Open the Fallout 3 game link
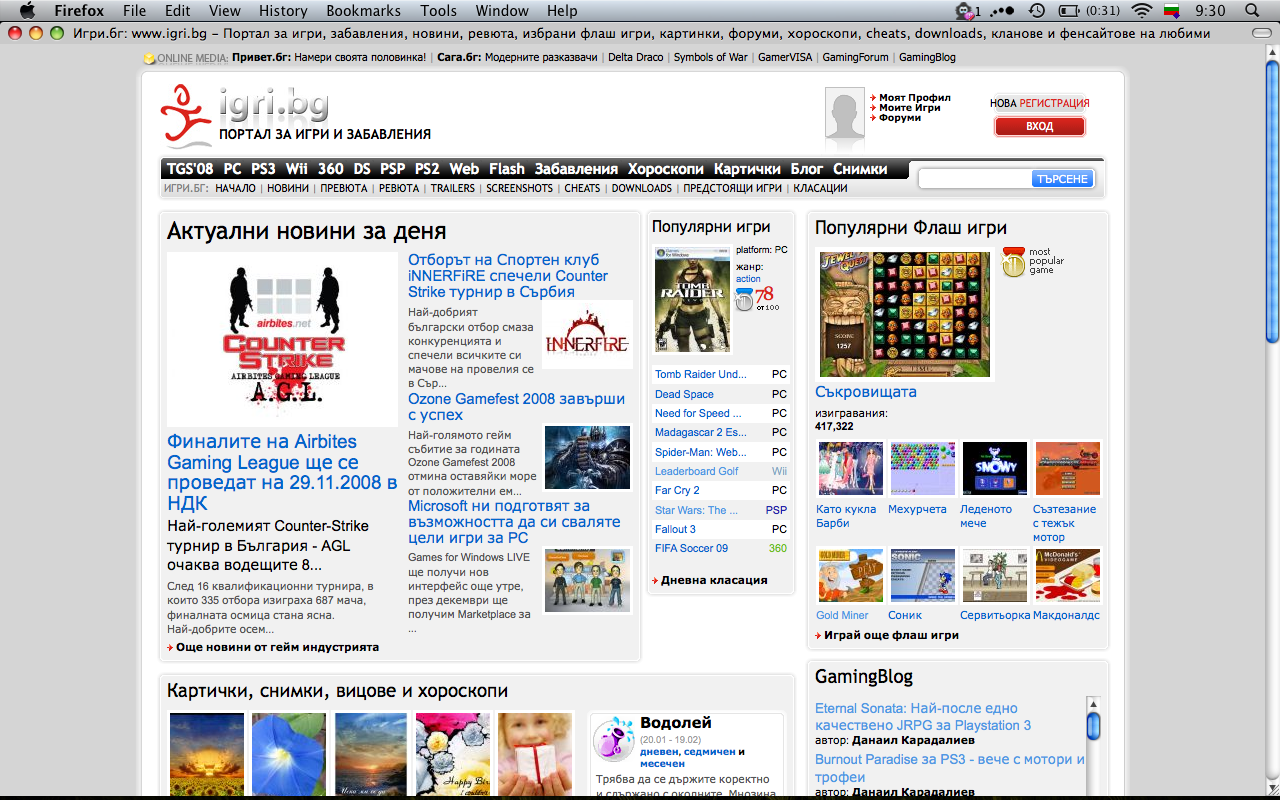 [x=675, y=529]
